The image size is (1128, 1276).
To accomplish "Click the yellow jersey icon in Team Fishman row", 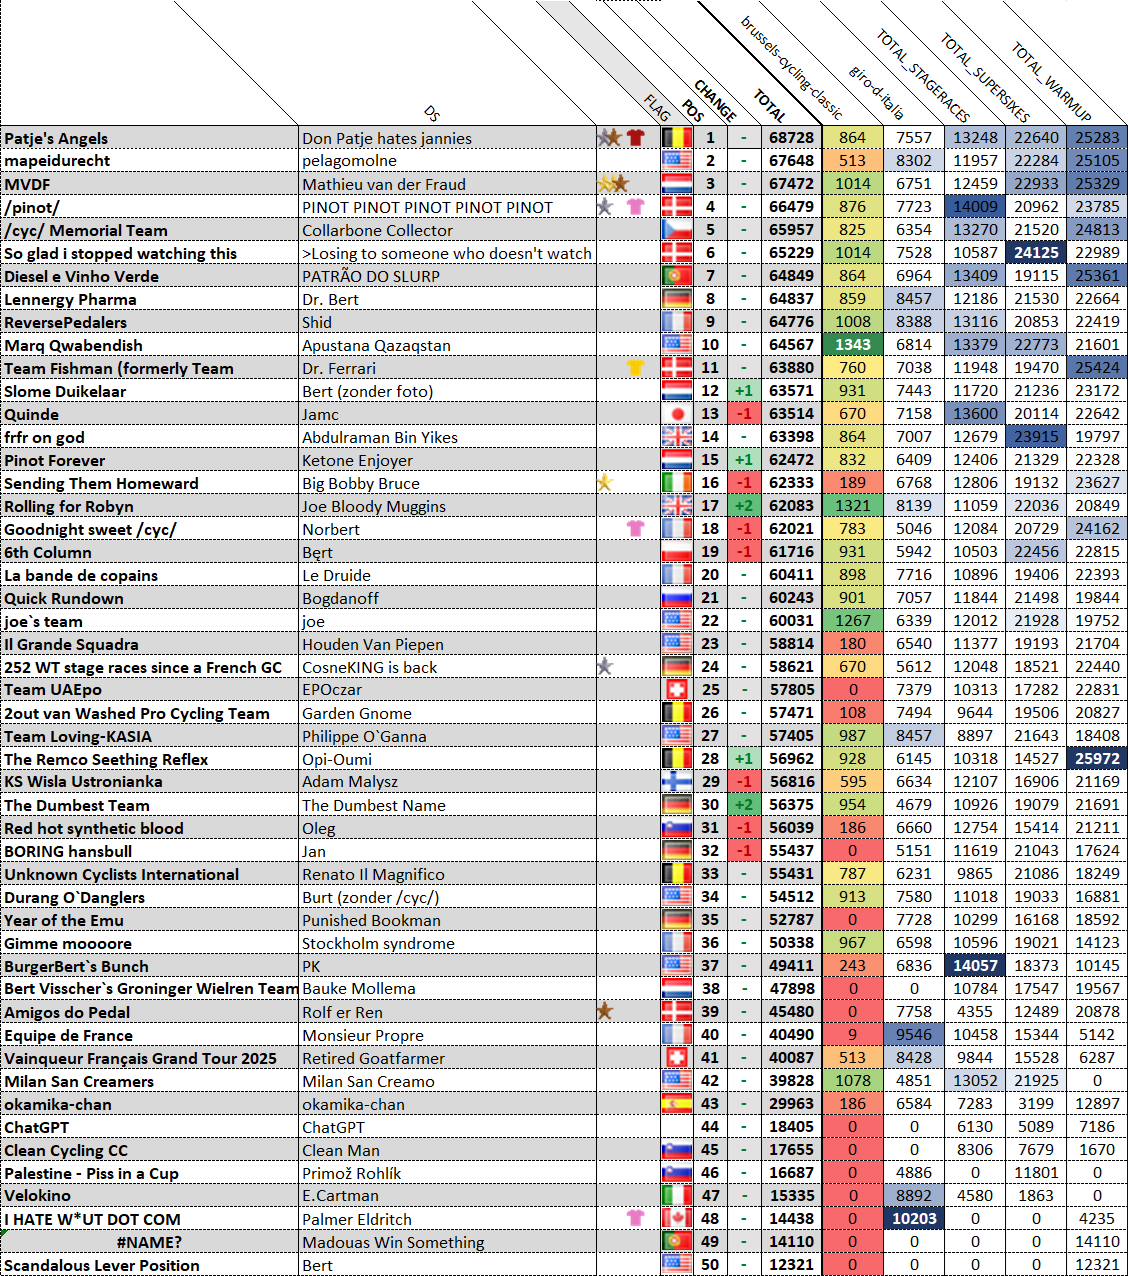I will coord(635,368).
